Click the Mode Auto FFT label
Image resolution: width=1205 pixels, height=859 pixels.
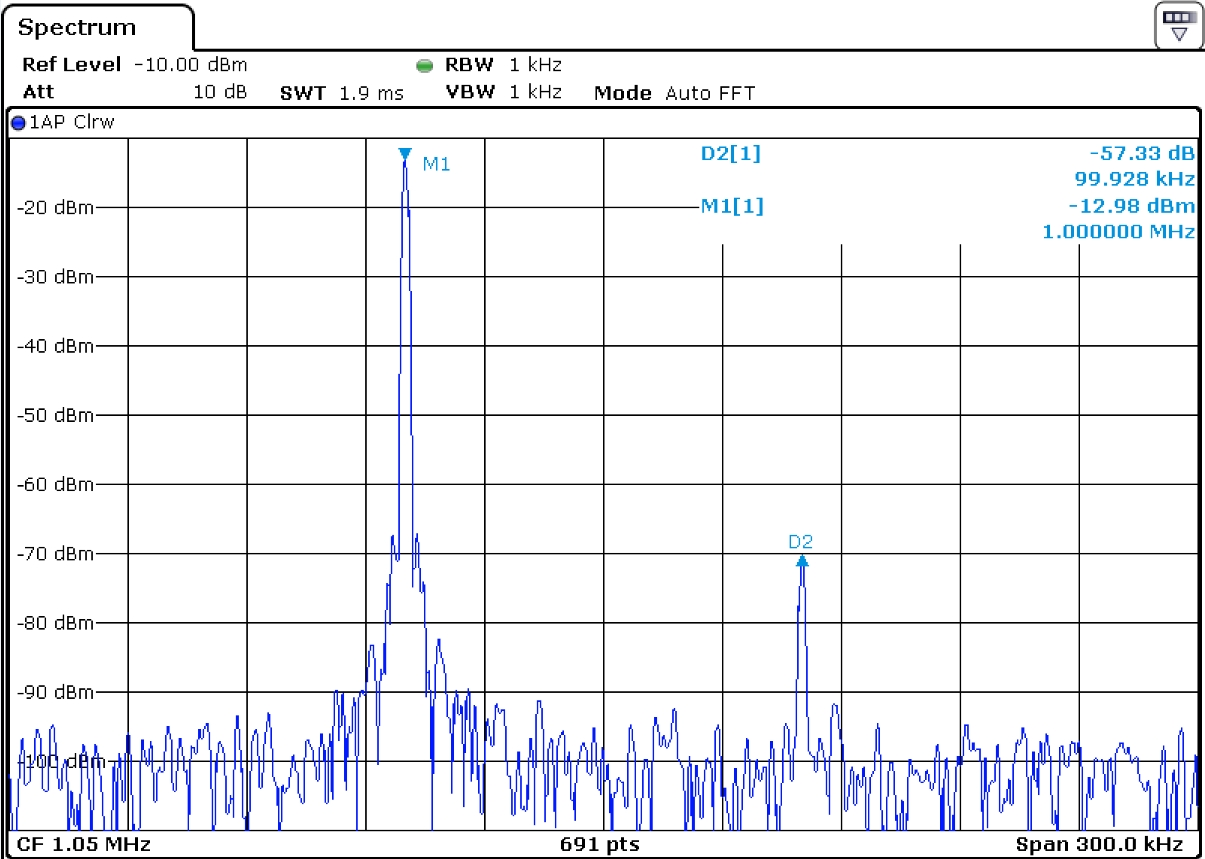pyautogui.click(x=674, y=93)
